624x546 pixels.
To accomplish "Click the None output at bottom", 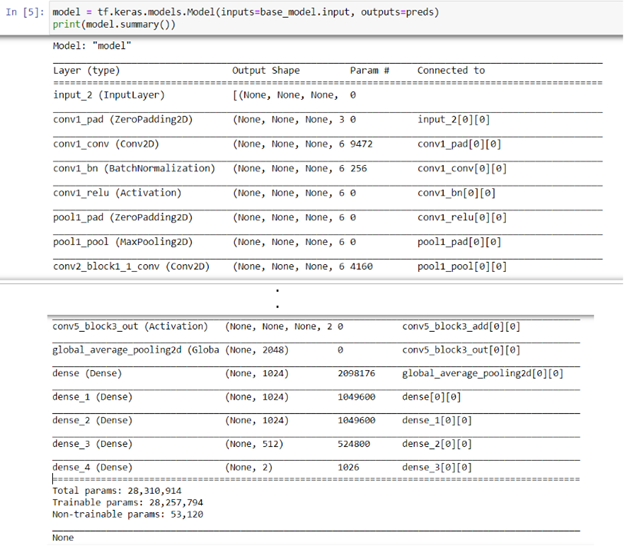I will (x=63, y=538).
